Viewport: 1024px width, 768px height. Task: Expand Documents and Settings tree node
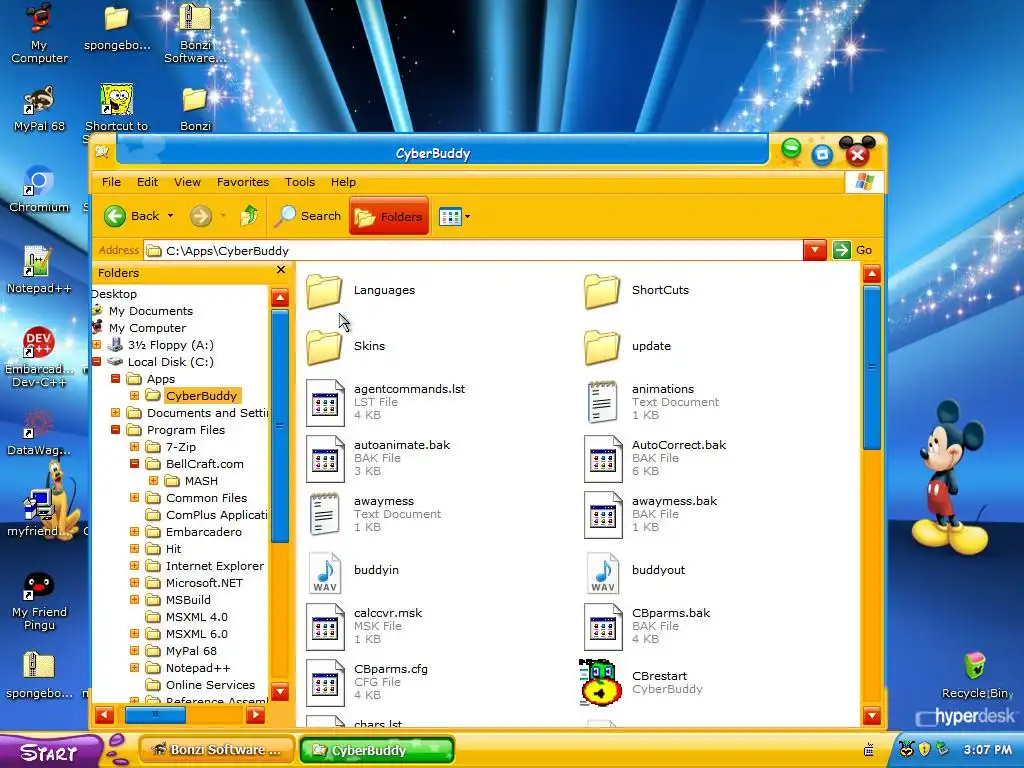pyautogui.click(x=116, y=412)
